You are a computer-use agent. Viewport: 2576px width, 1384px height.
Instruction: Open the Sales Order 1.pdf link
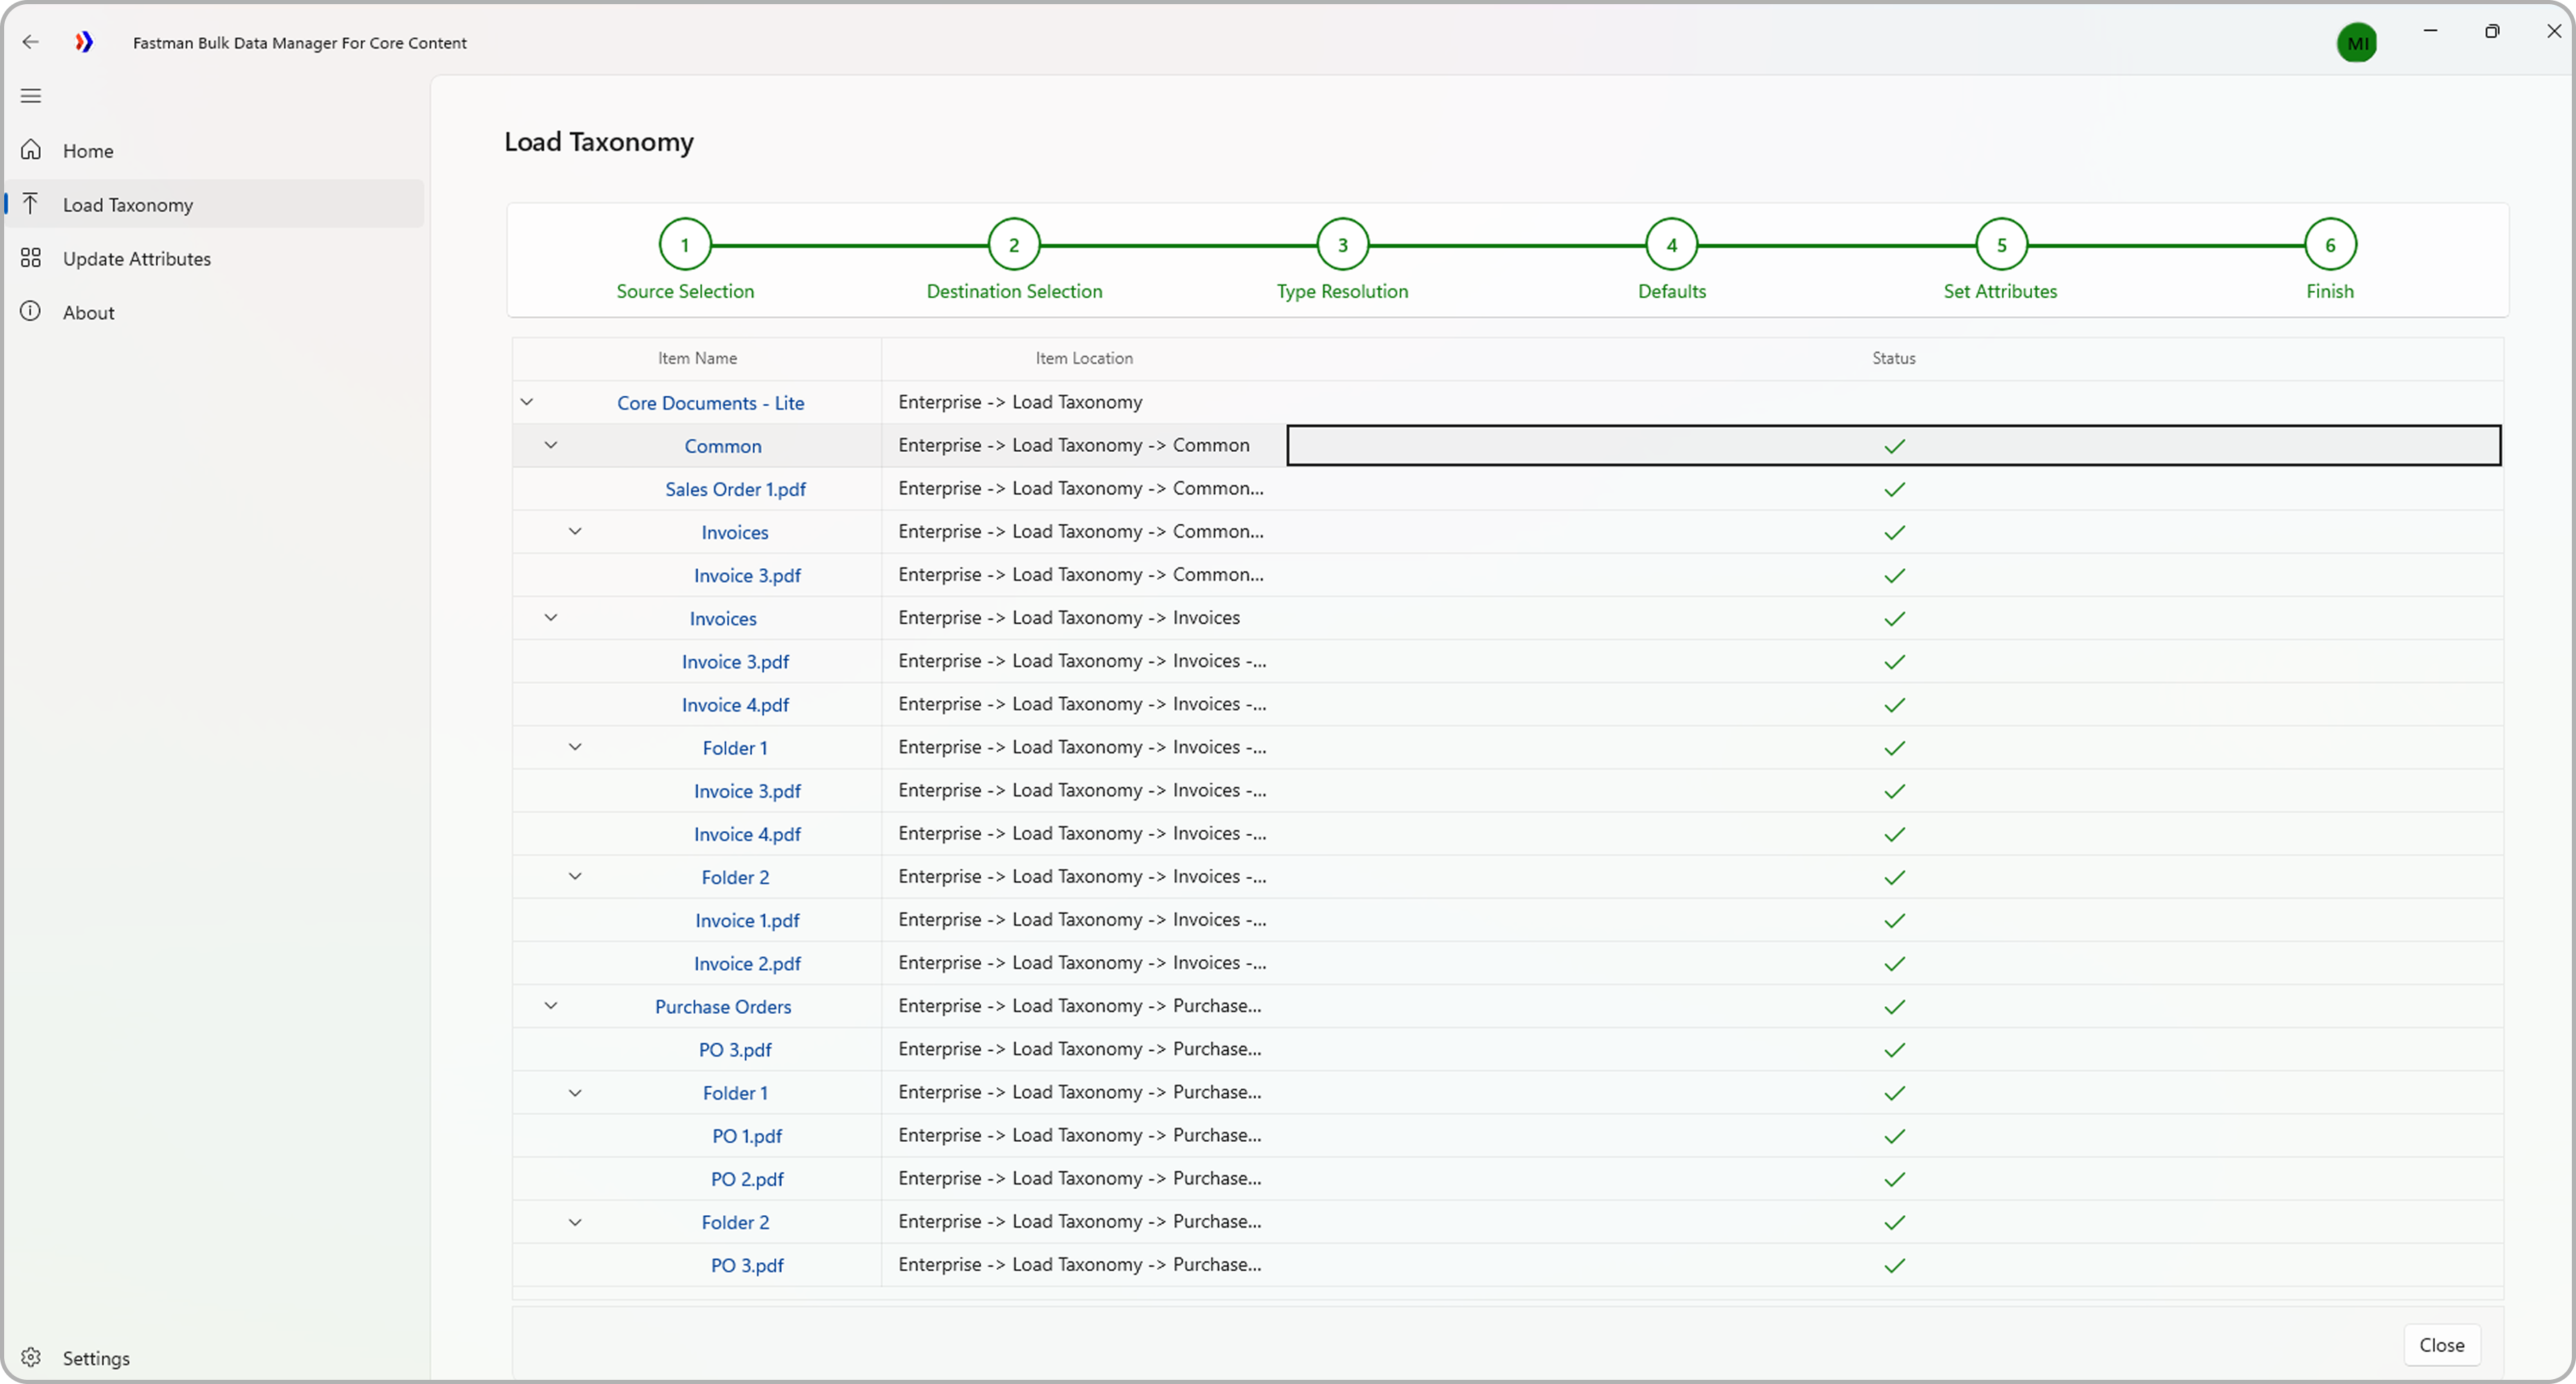pos(735,489)
